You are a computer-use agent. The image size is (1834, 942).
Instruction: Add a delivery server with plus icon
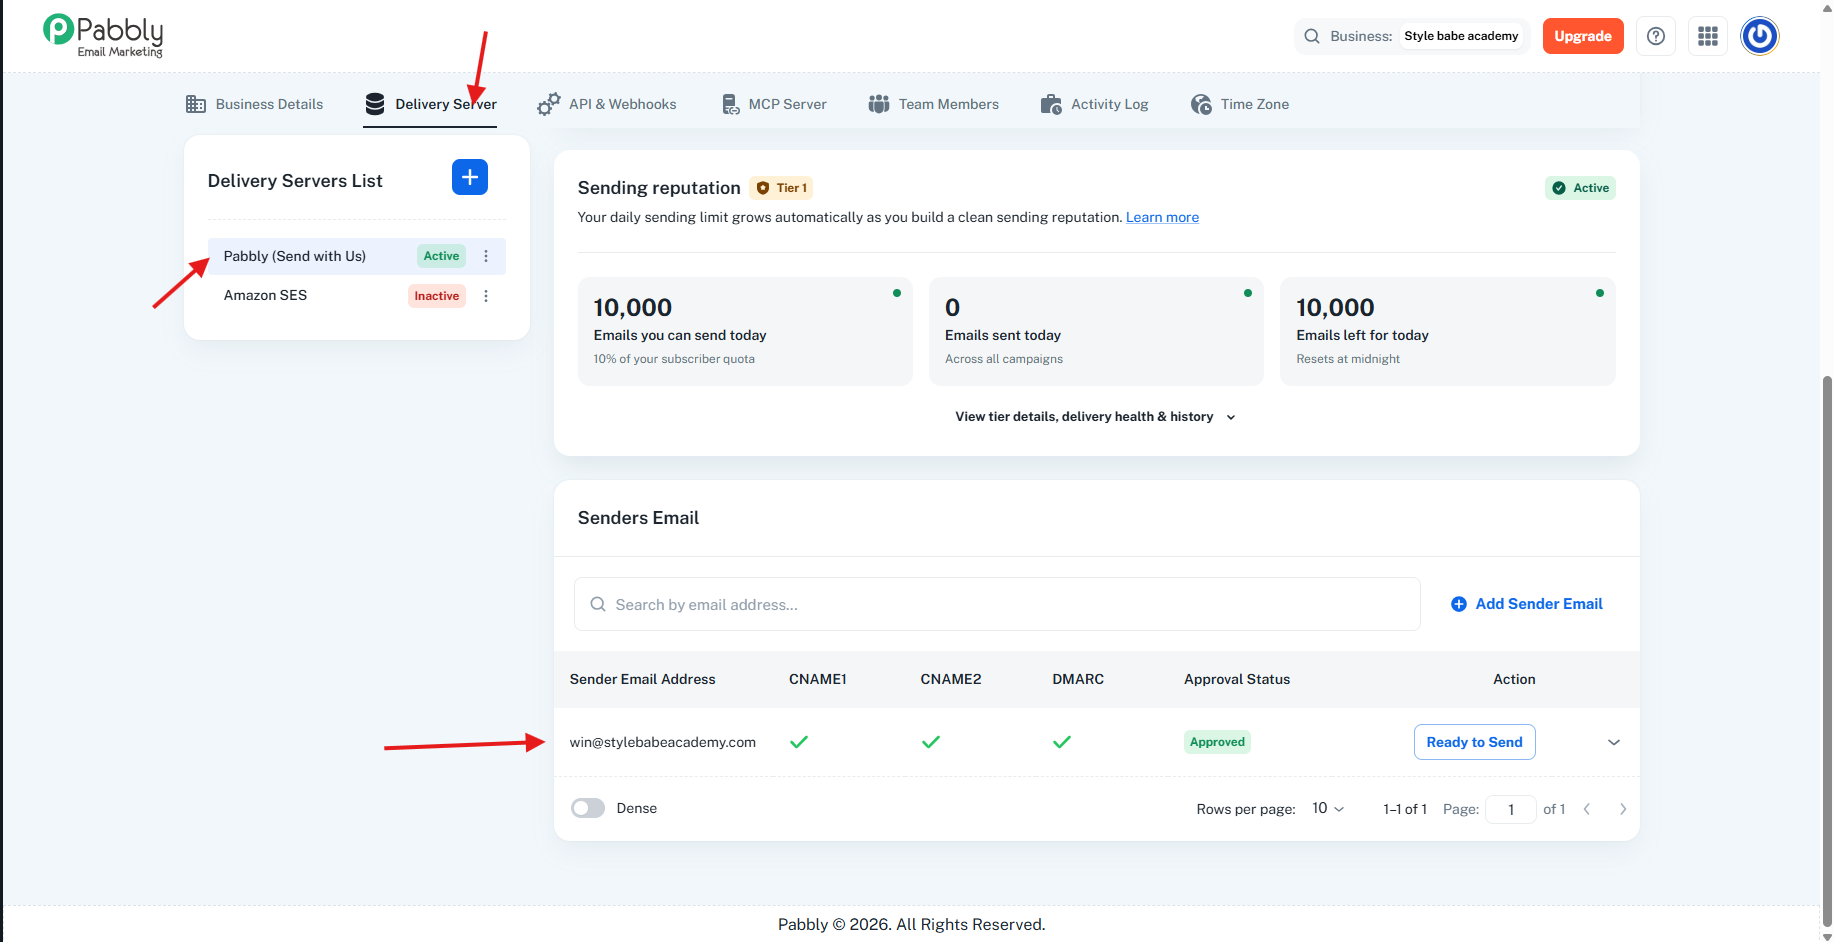pyautogui.click(x=470, y=177)
